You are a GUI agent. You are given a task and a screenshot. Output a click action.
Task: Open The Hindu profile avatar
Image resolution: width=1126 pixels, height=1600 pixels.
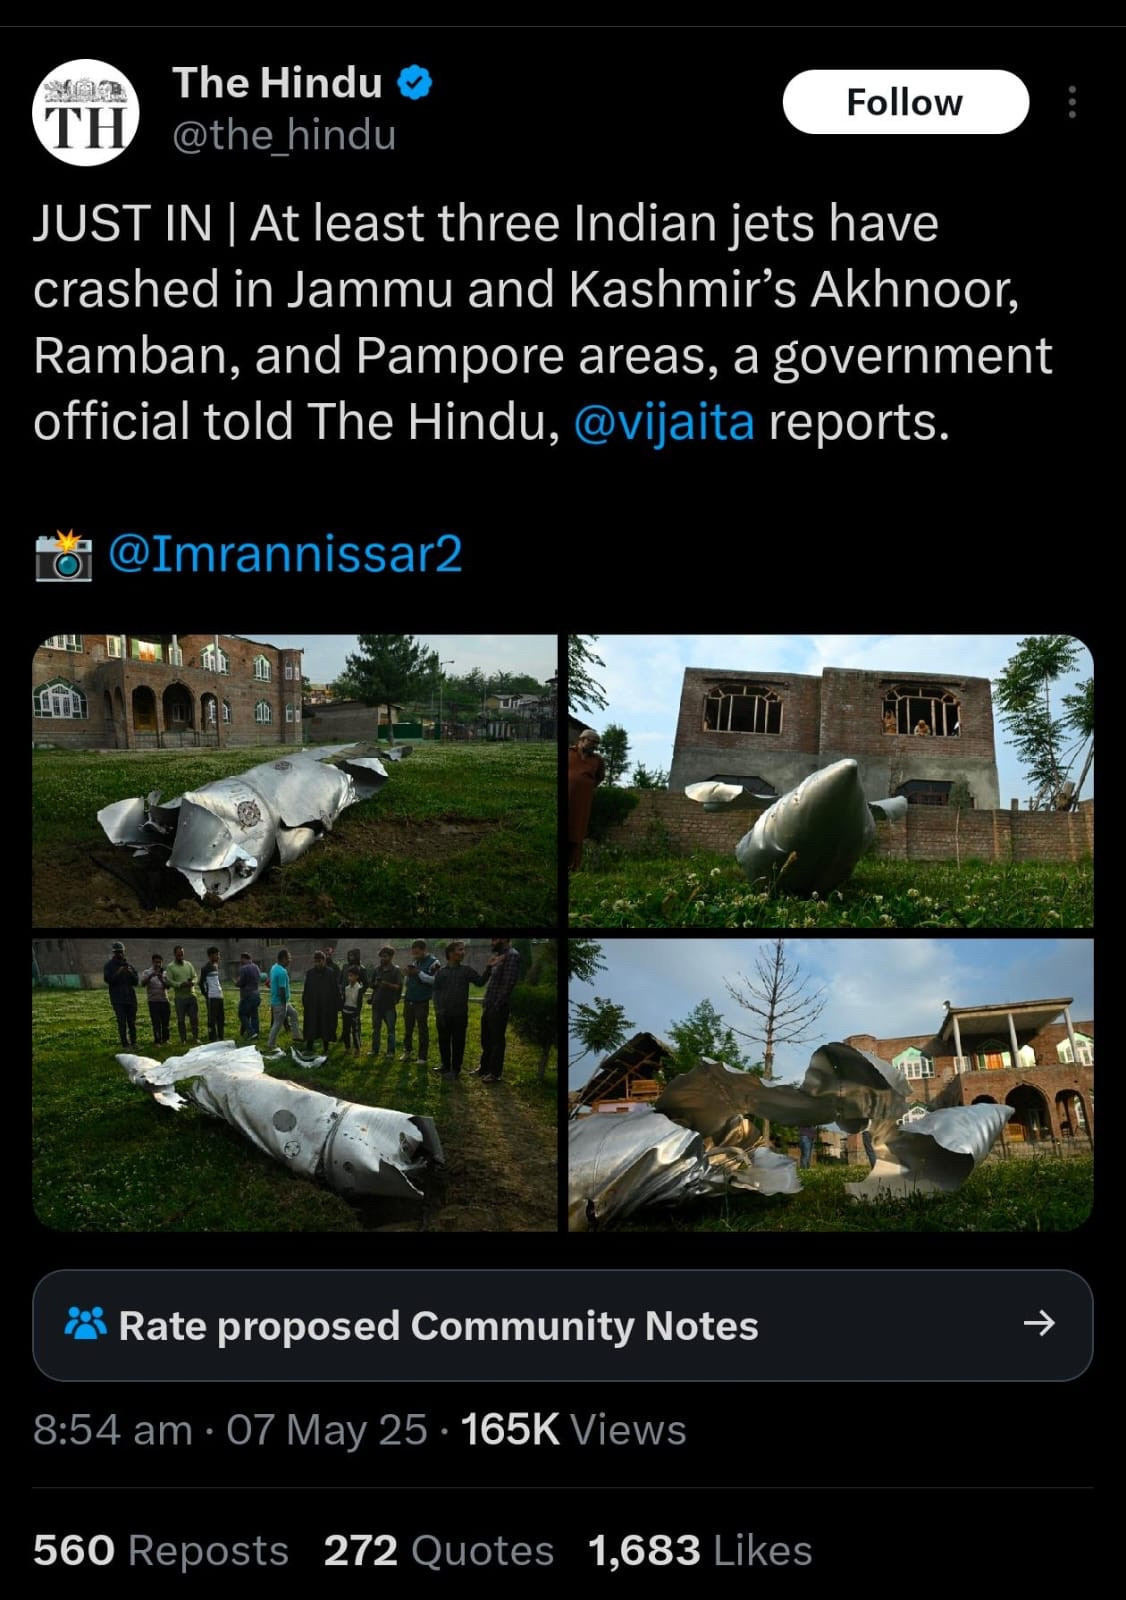[x=85, y=113]
